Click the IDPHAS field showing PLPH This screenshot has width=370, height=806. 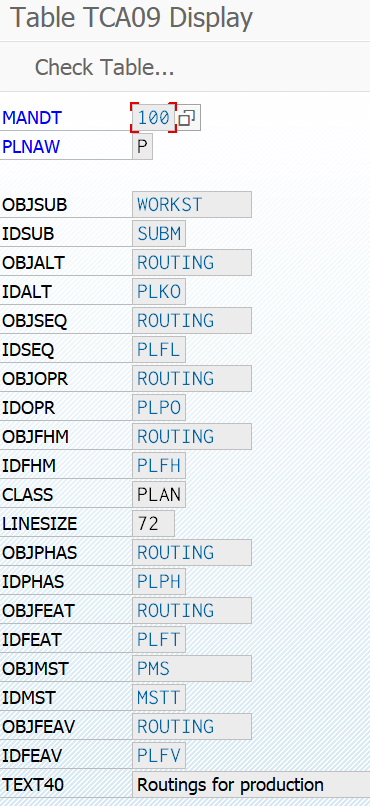[x=159, y=582]
